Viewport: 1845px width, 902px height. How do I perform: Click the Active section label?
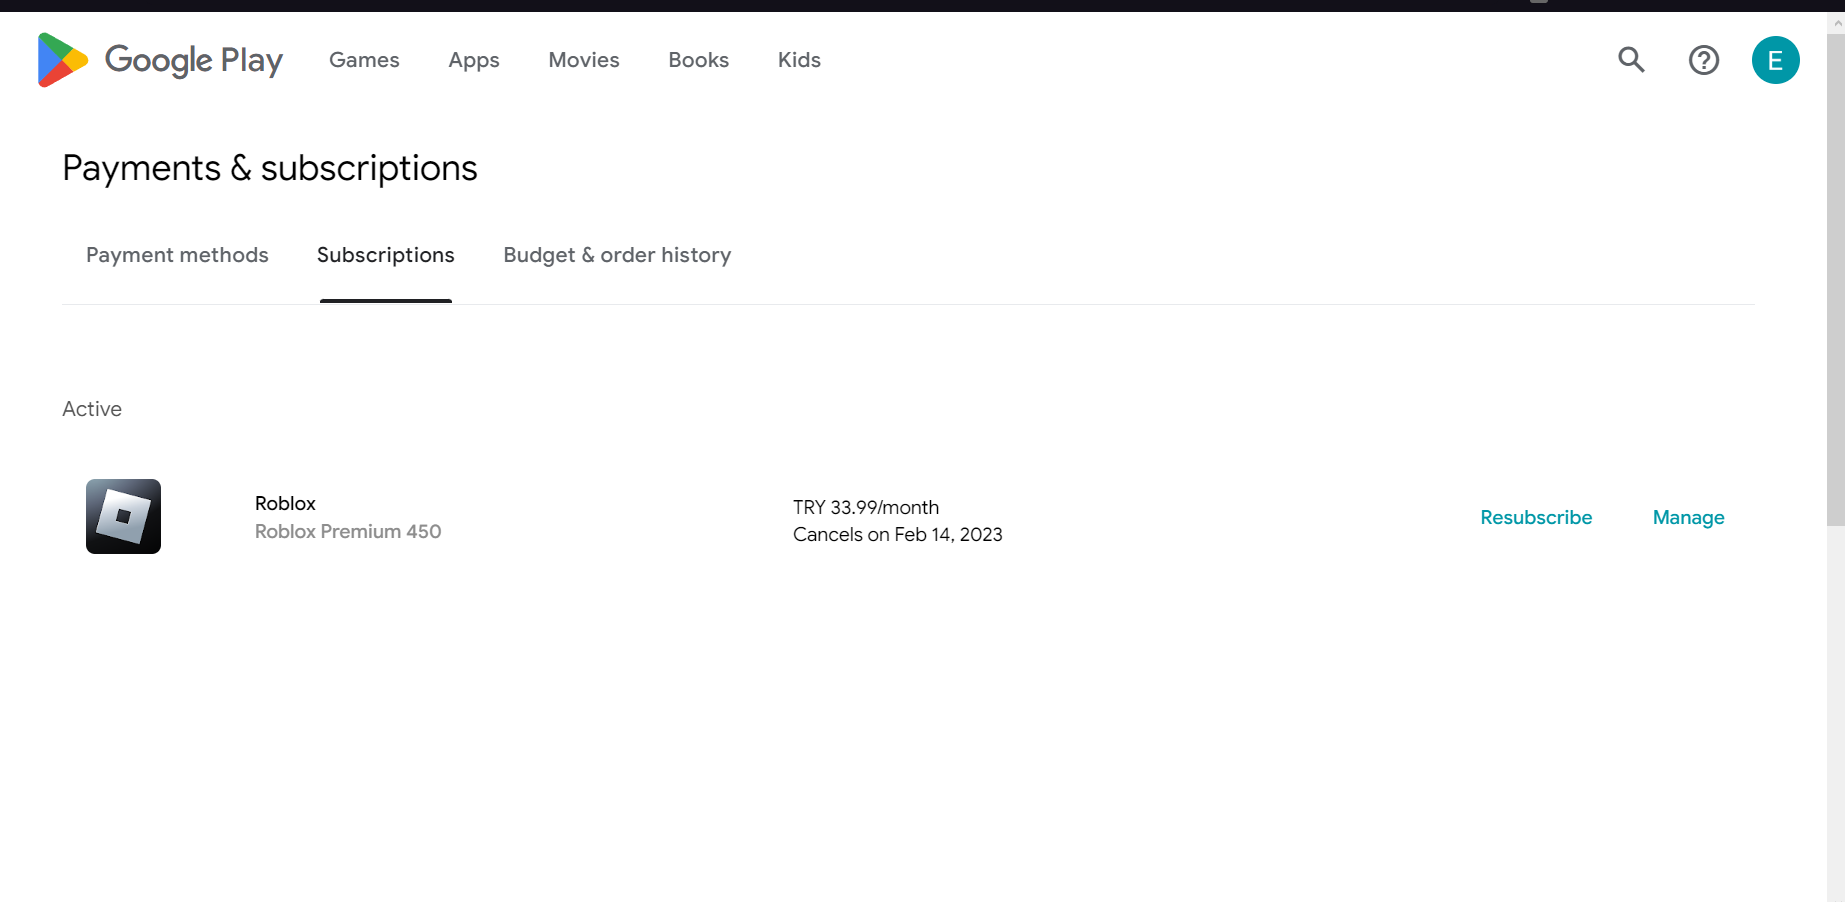point(92,409)
